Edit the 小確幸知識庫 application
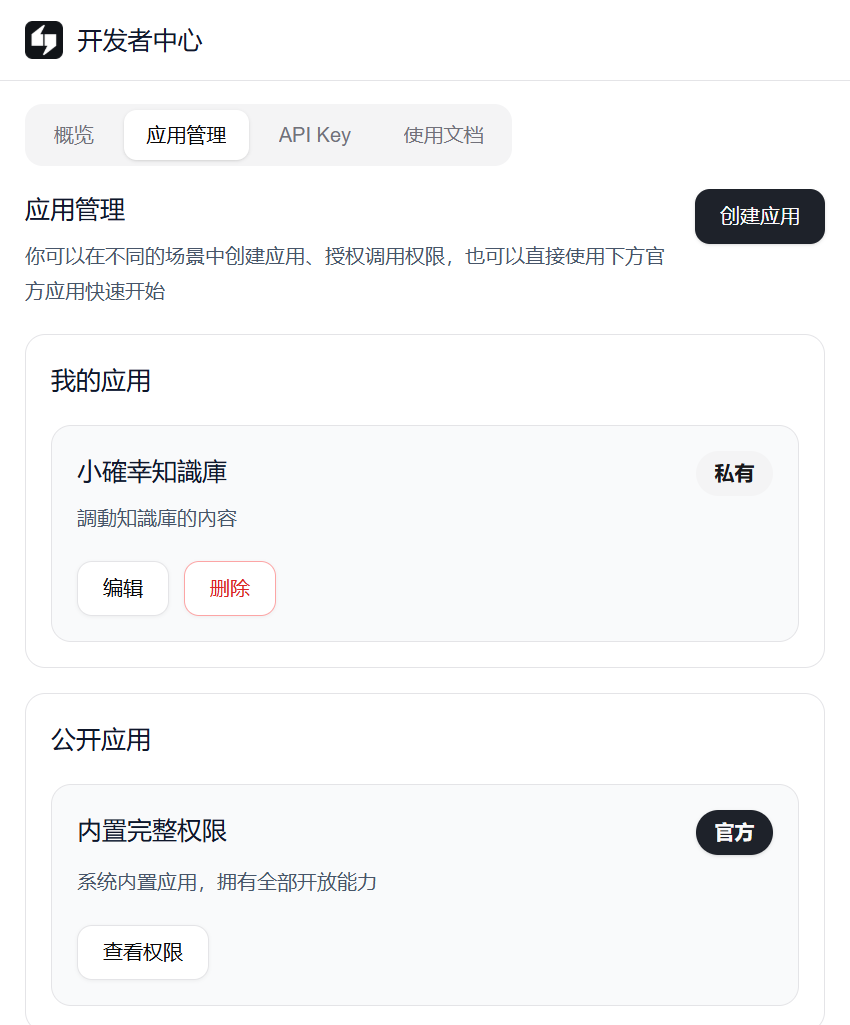The width and height of the screenshot is (850, 1025). [122, 588]
